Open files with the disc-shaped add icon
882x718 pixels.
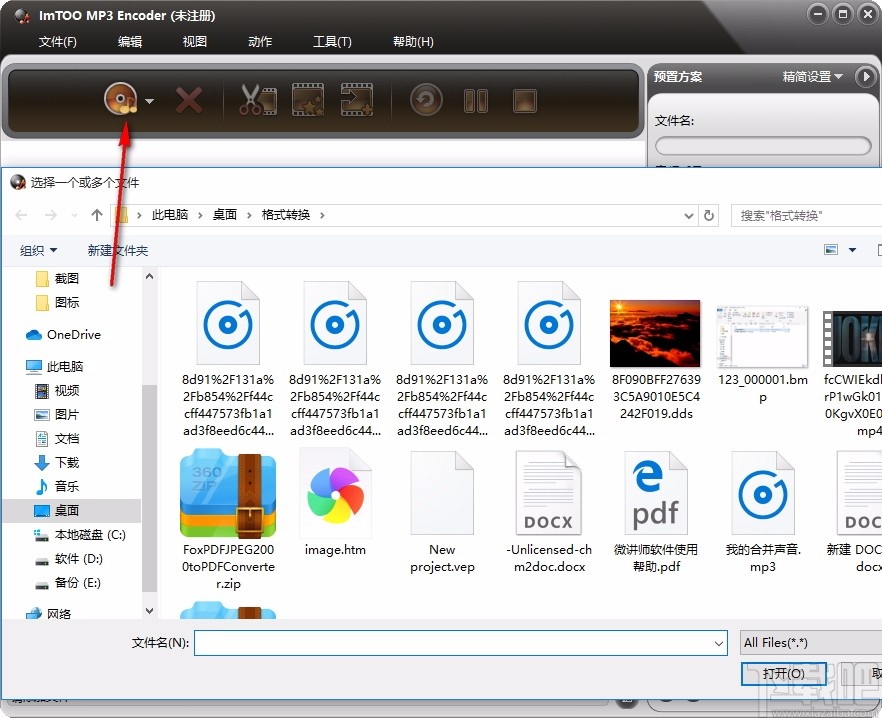coord(120,100)
